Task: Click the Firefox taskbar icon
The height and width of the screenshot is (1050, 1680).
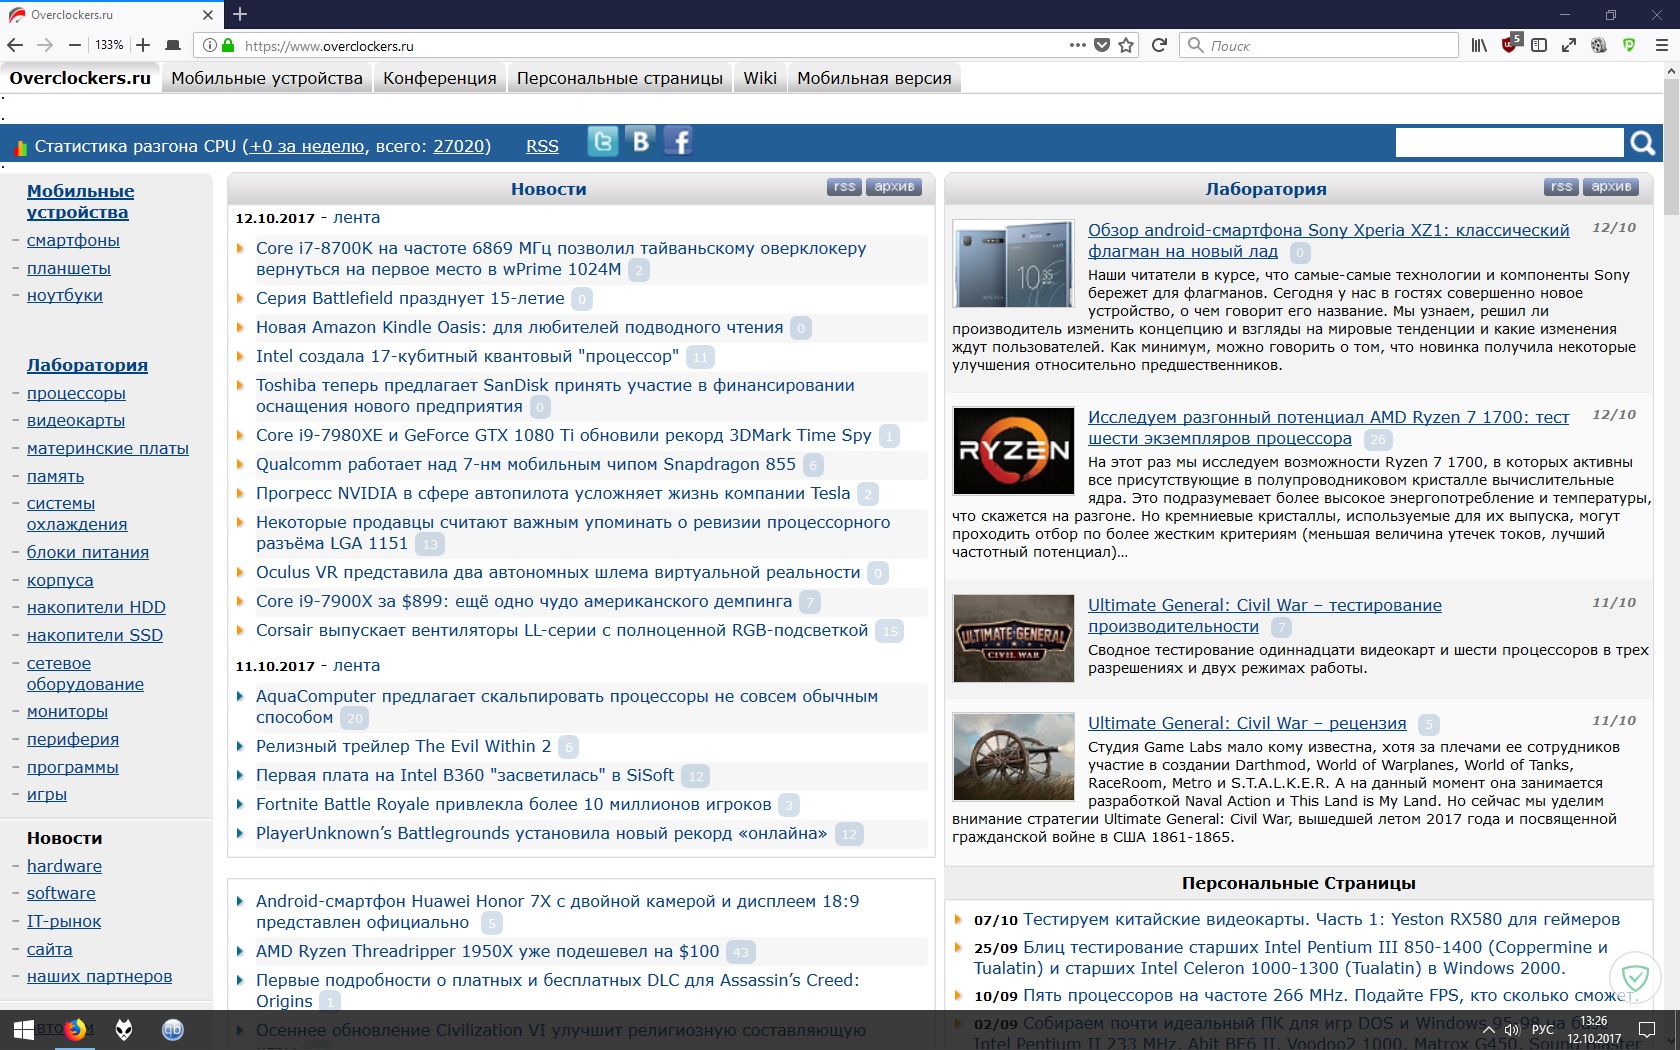Action: pos(75,1029)
